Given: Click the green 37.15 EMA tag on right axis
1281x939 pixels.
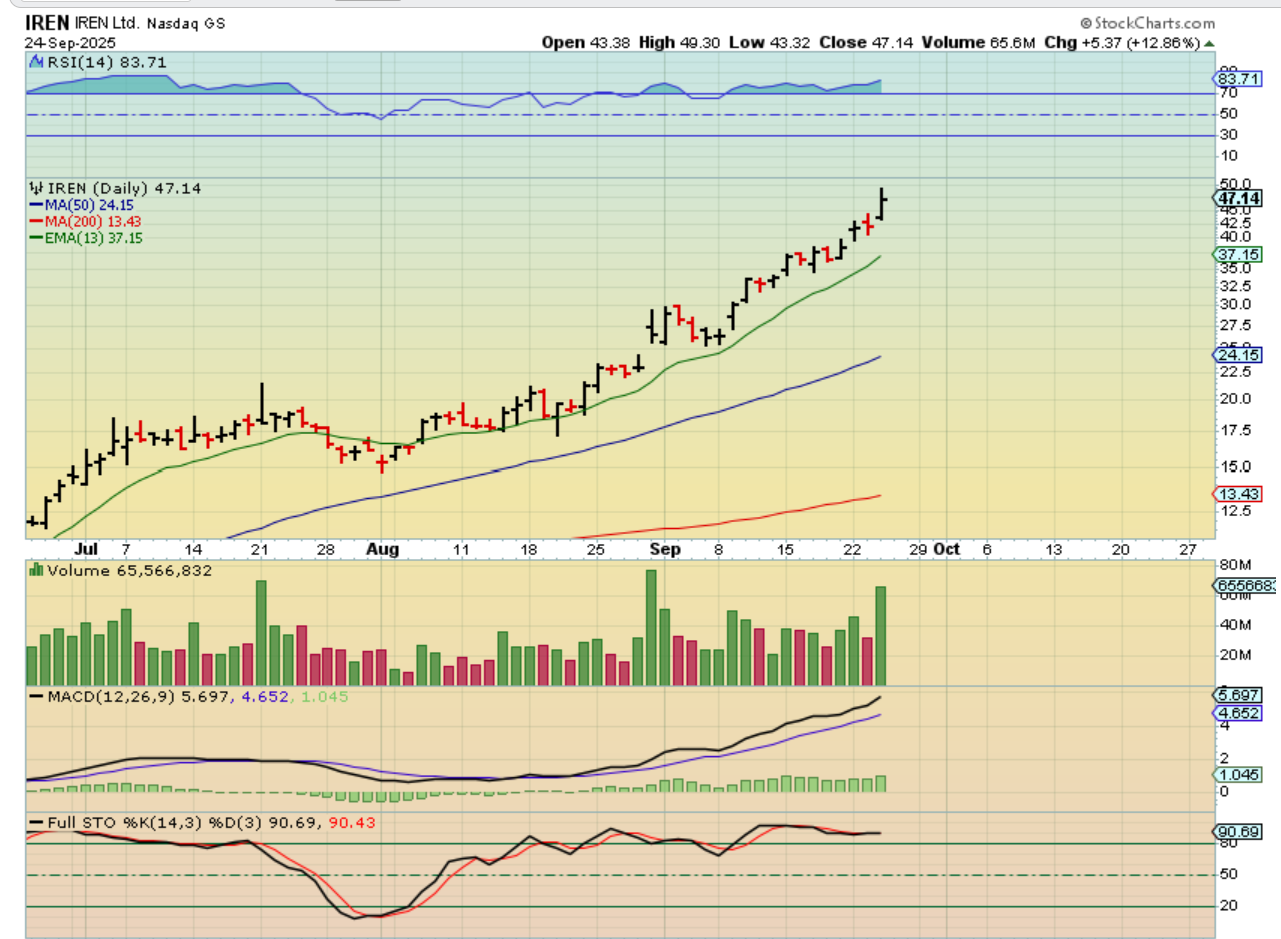Looking at the screenshot, I should click(1235, 255).
